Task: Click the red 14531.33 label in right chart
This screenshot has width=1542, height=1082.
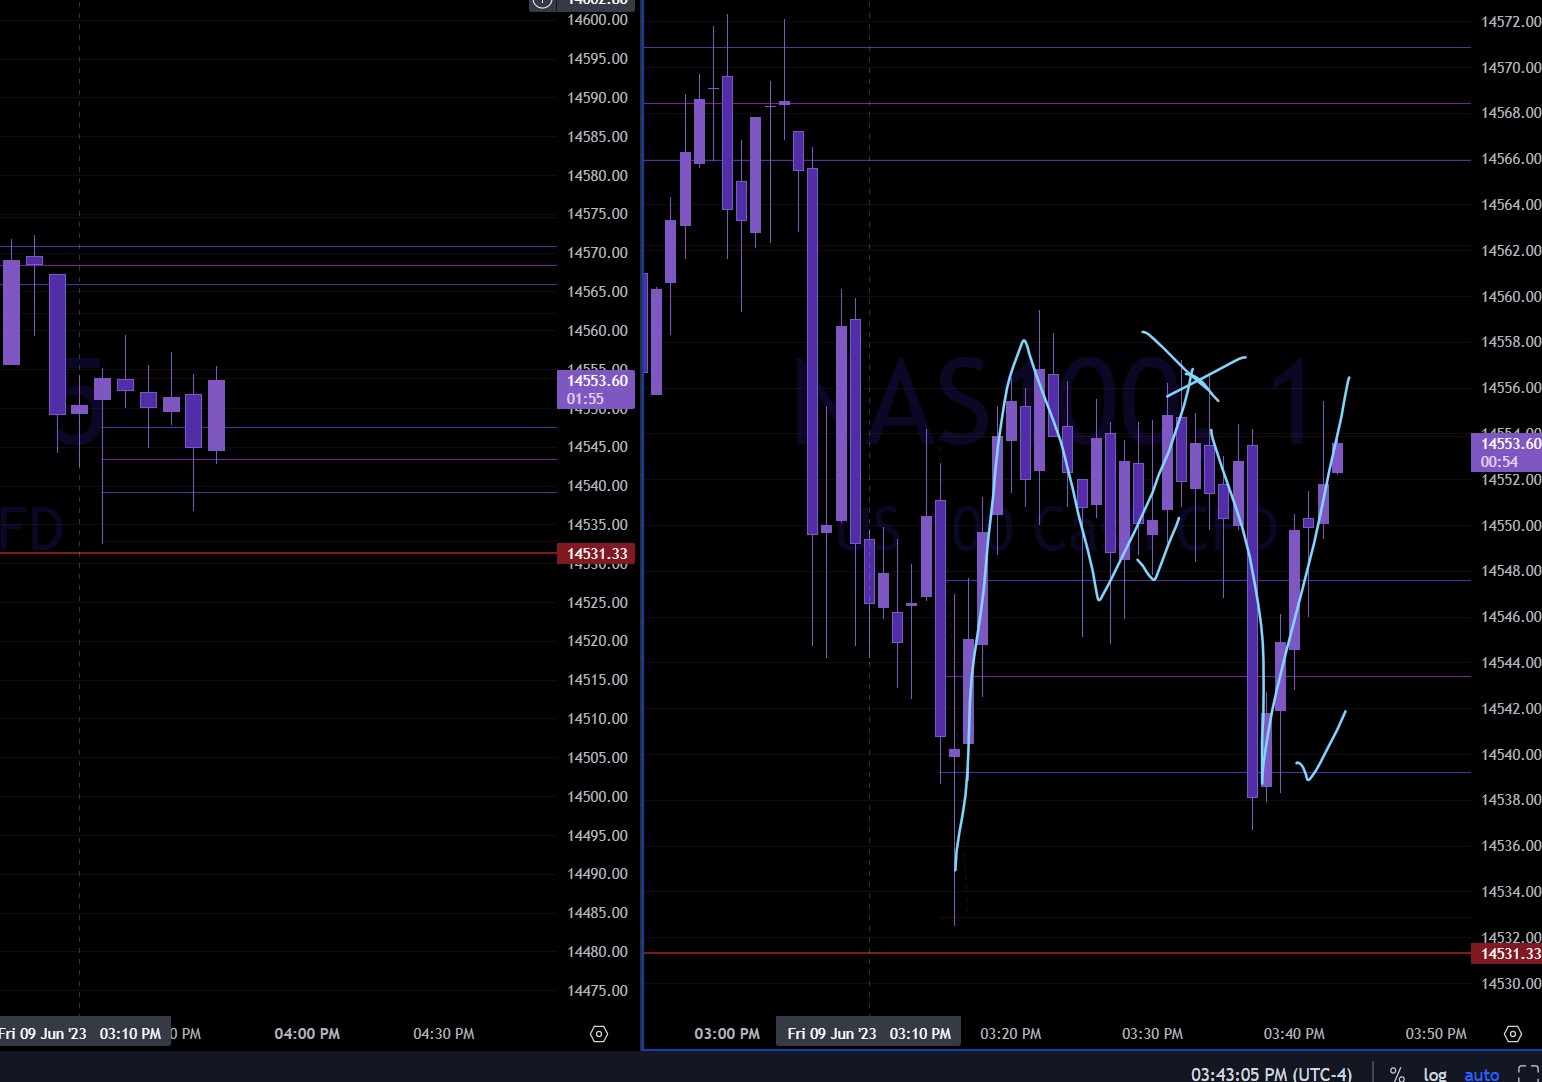Action: tap(1507, 953)
